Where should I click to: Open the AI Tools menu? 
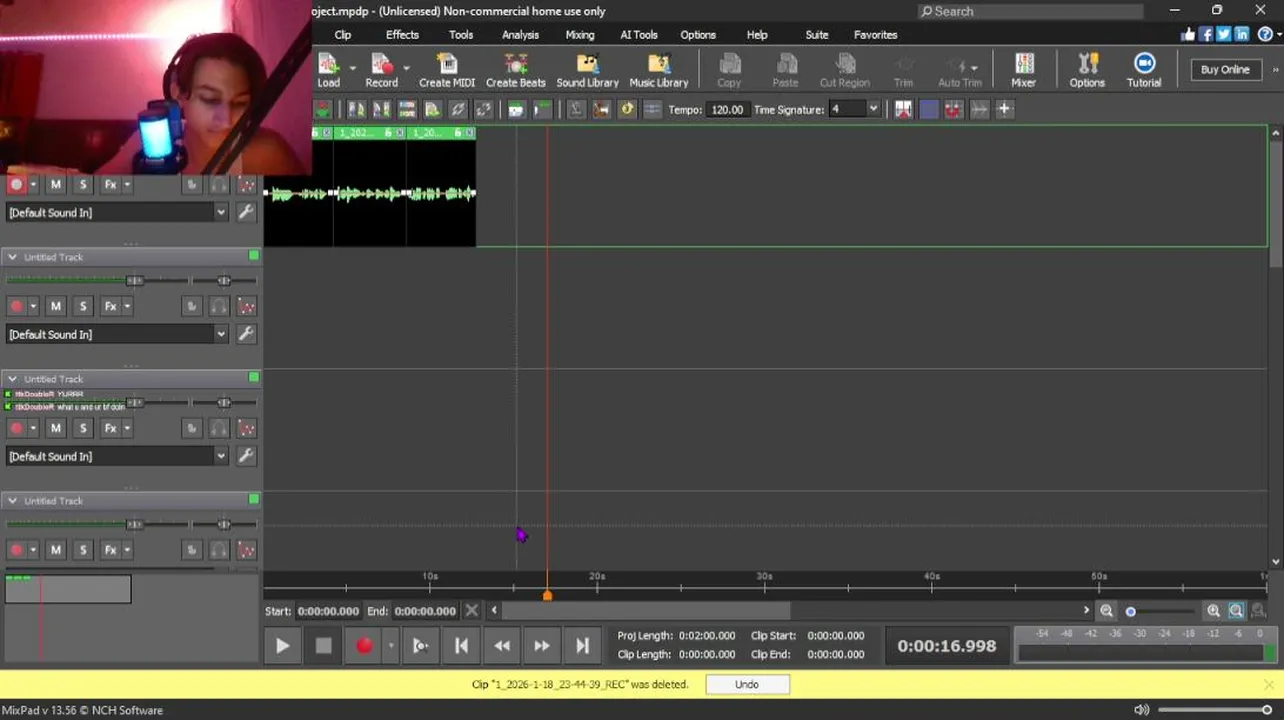(639, 34)
